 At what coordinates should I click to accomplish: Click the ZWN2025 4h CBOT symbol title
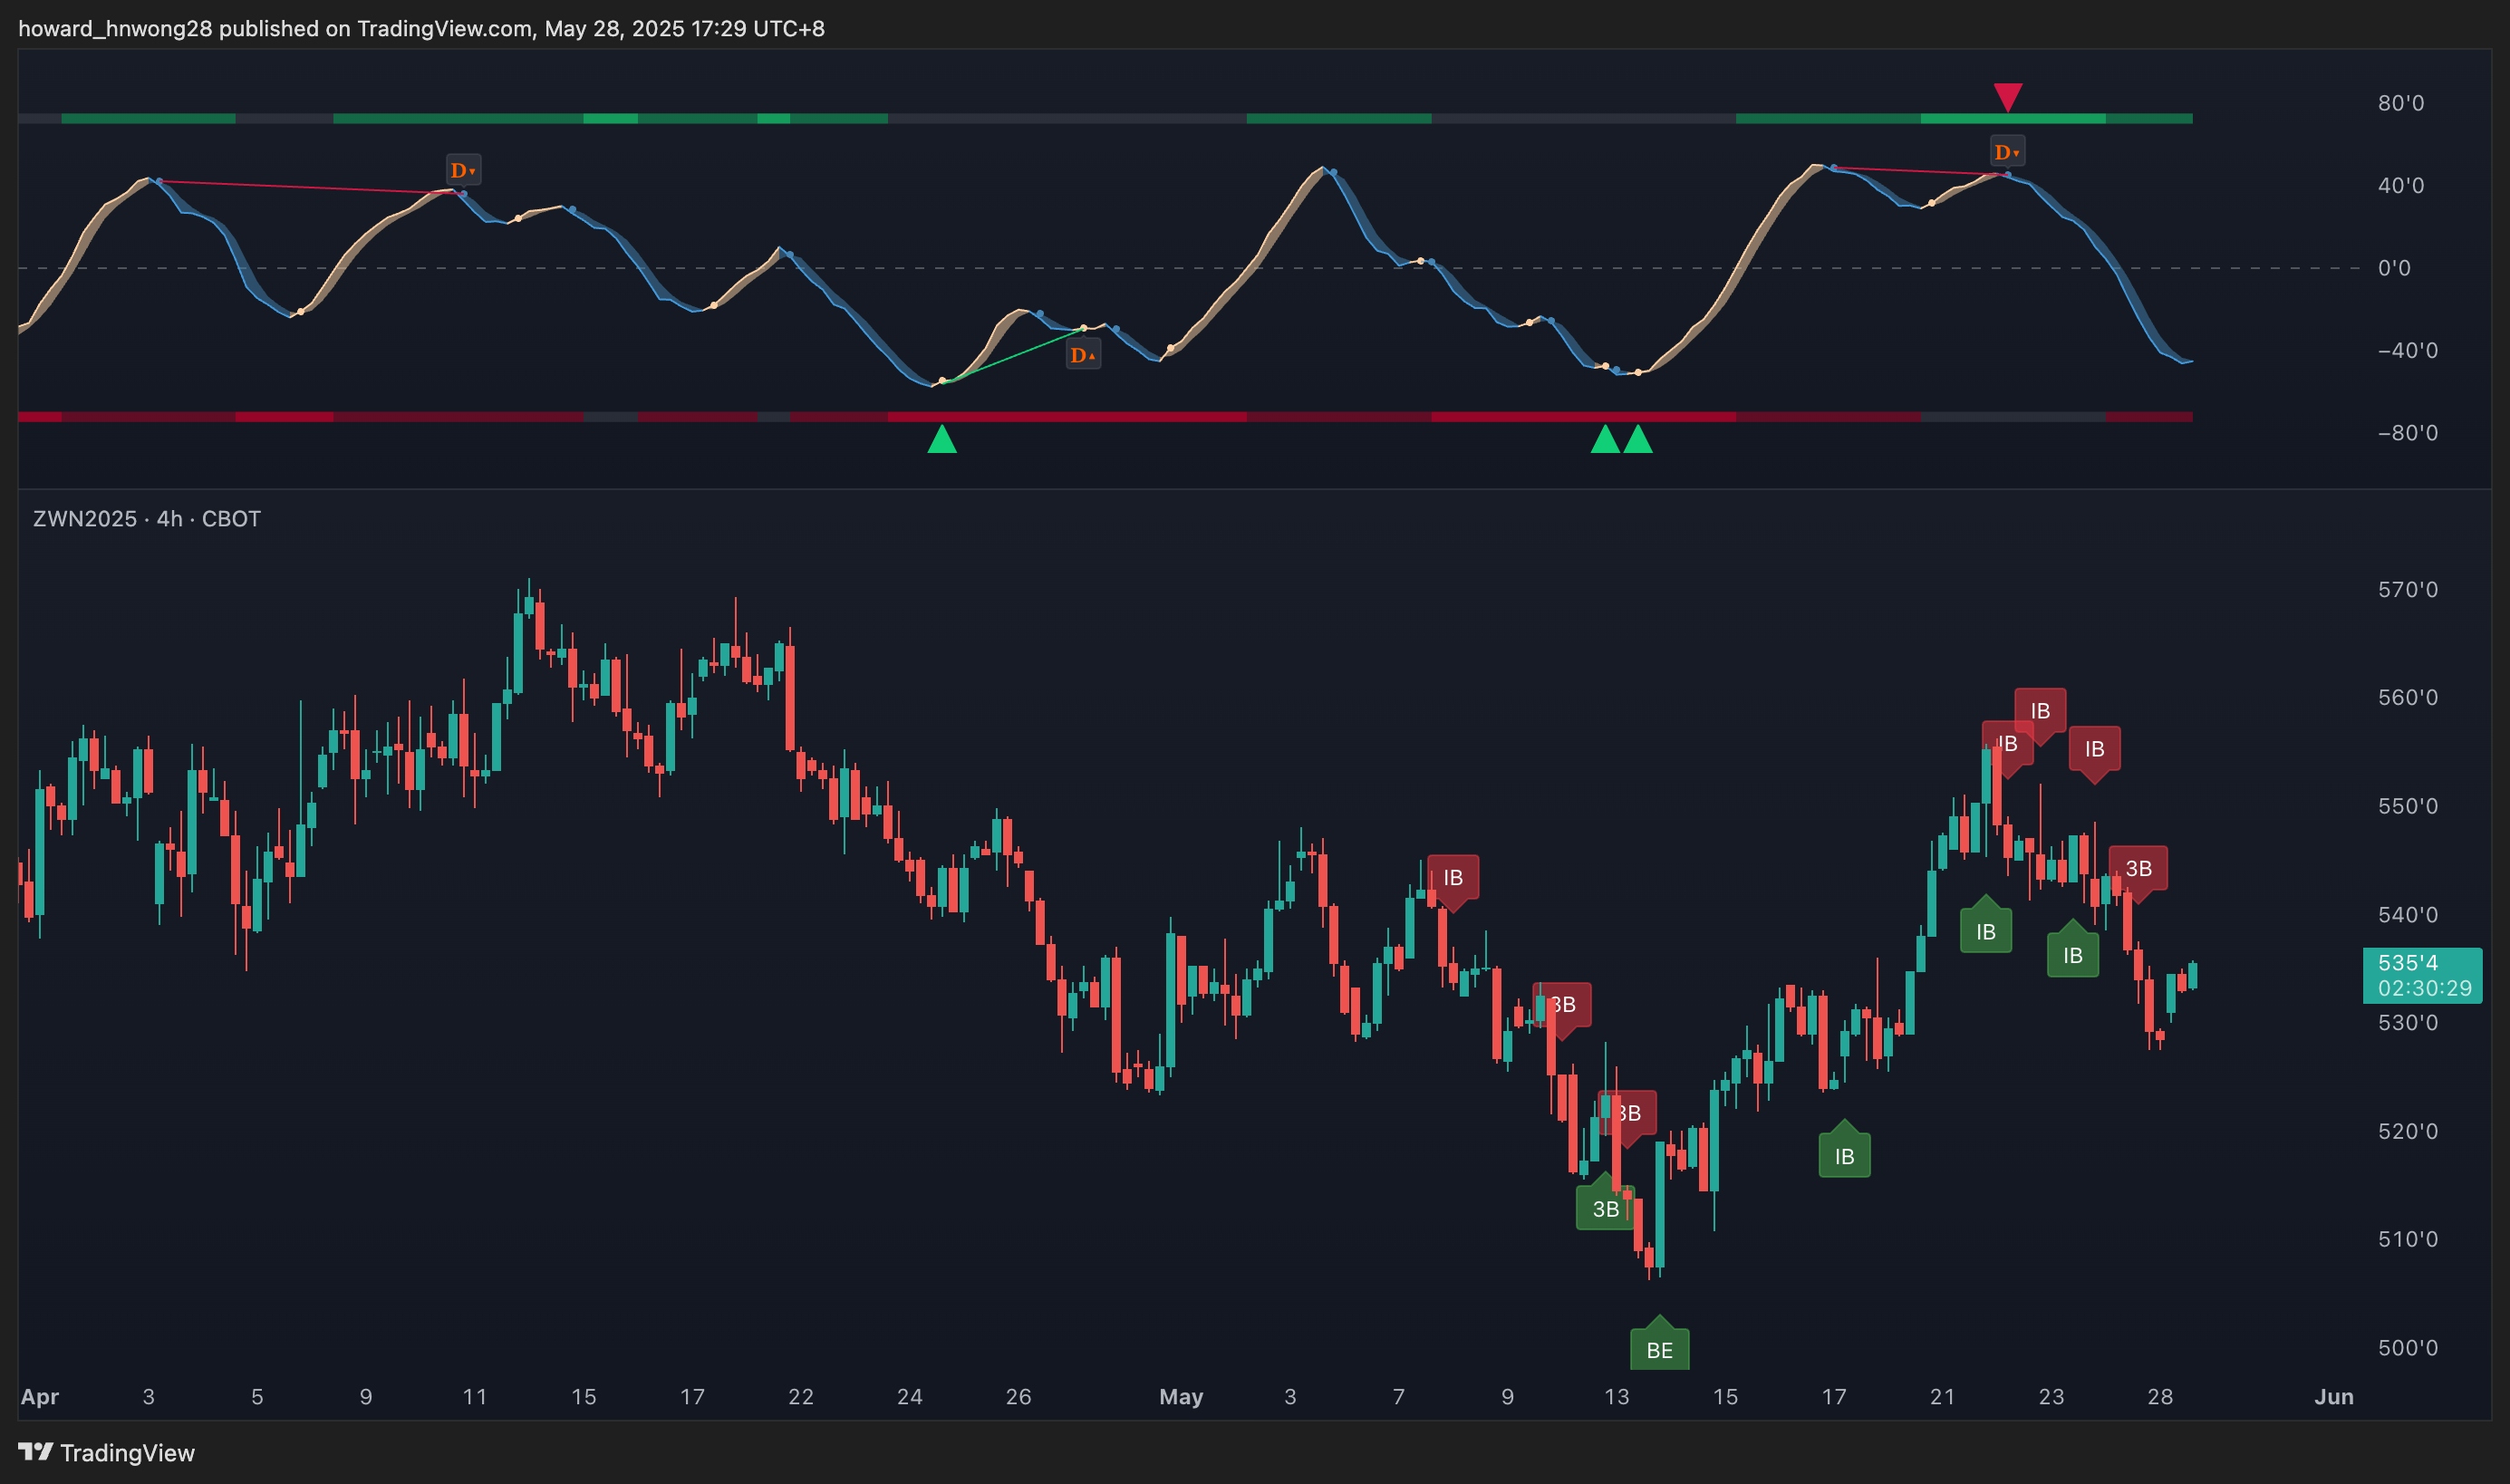pos(147,518)
